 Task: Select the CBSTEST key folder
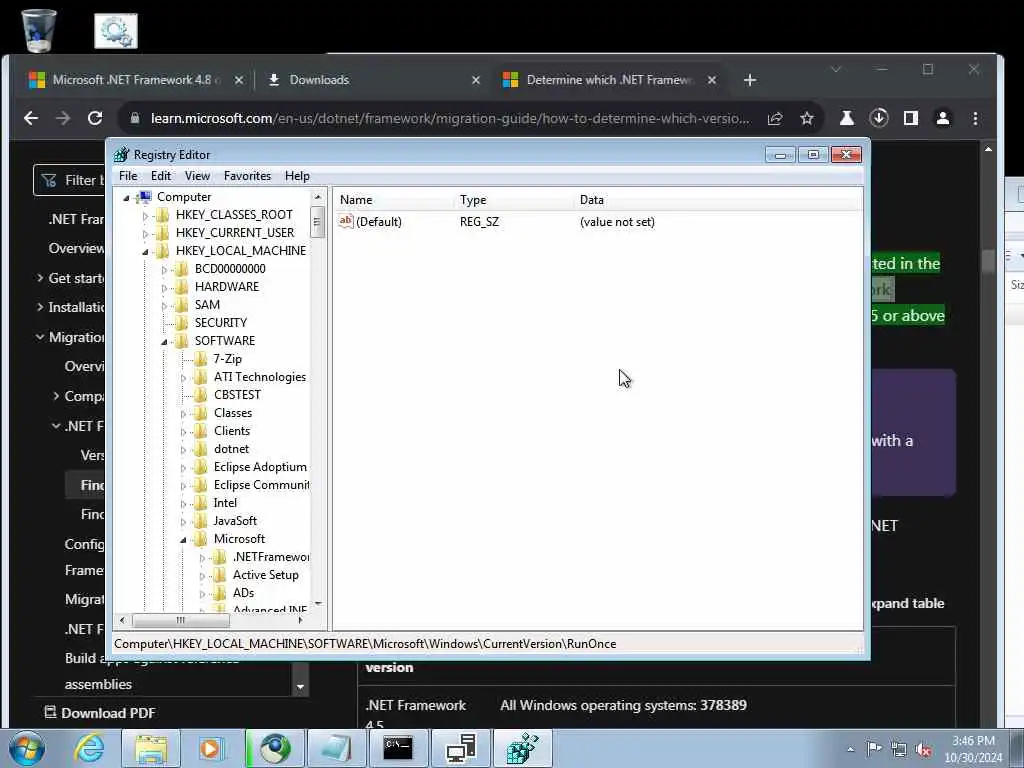(x=237, y=394)
